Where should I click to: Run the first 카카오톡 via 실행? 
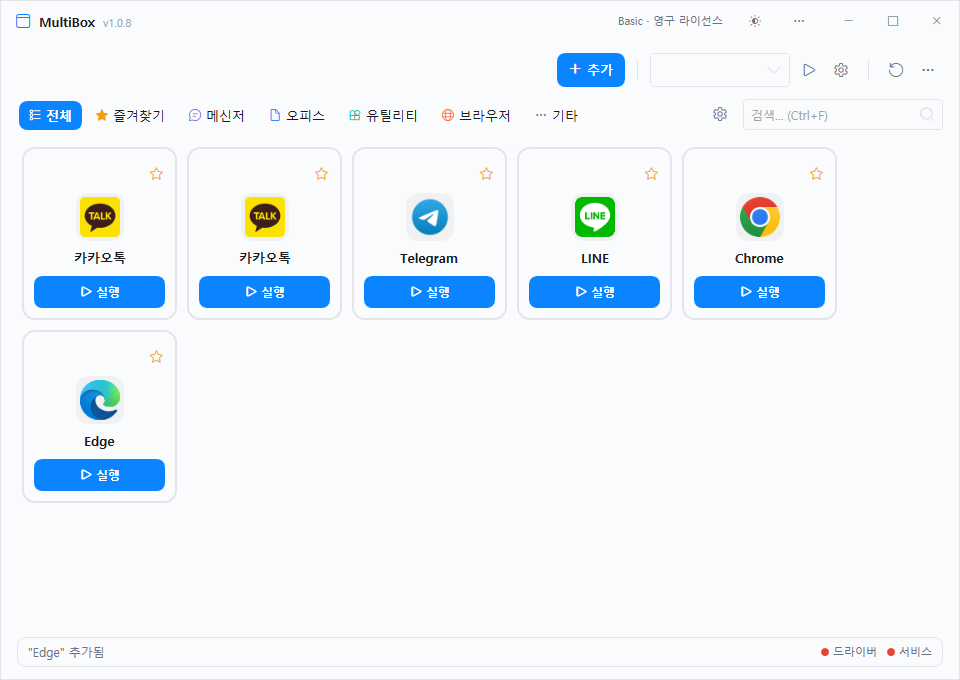point(99,292)
